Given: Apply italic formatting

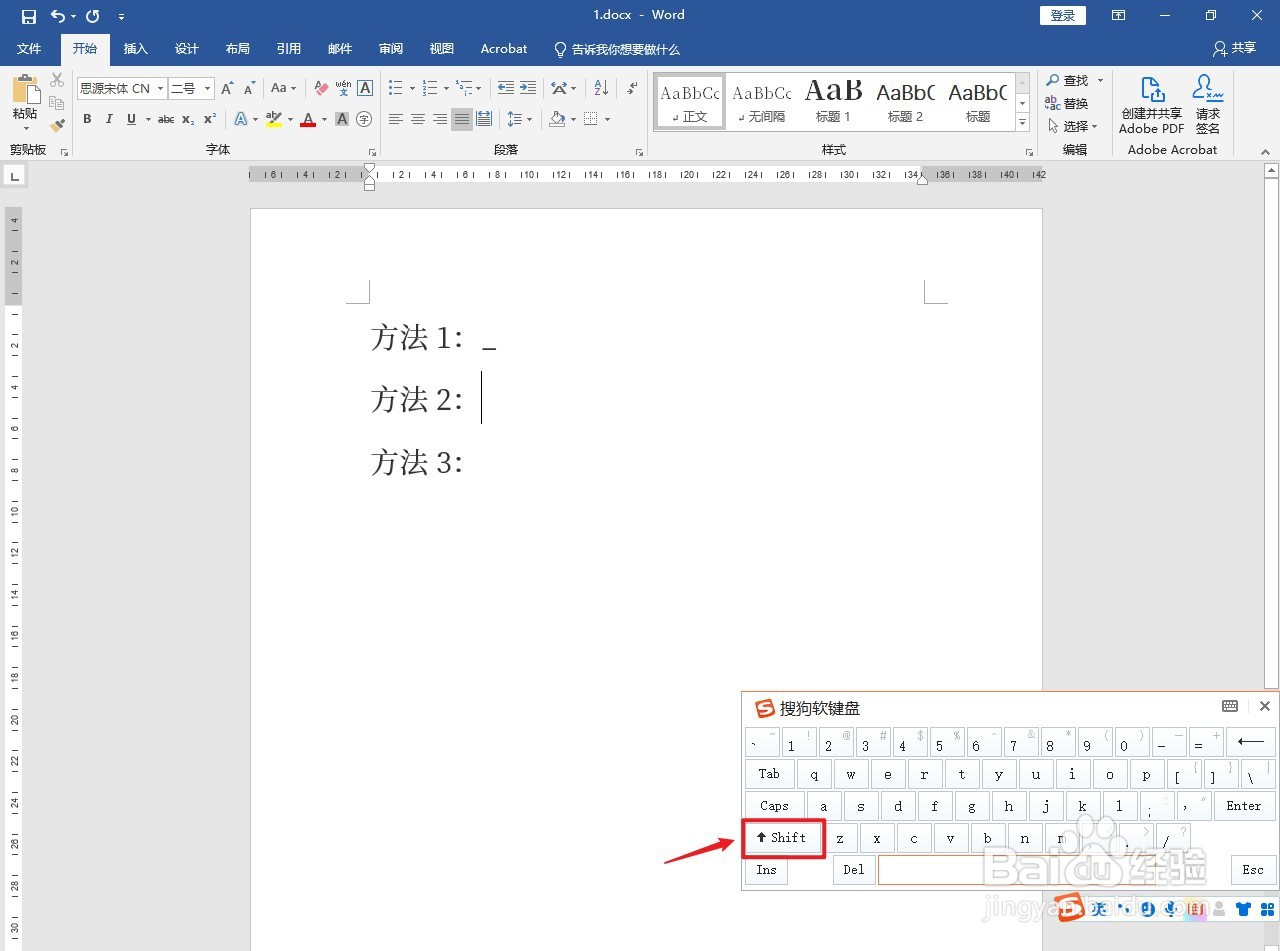Looking at the screenshot, I should click(108, 118).
